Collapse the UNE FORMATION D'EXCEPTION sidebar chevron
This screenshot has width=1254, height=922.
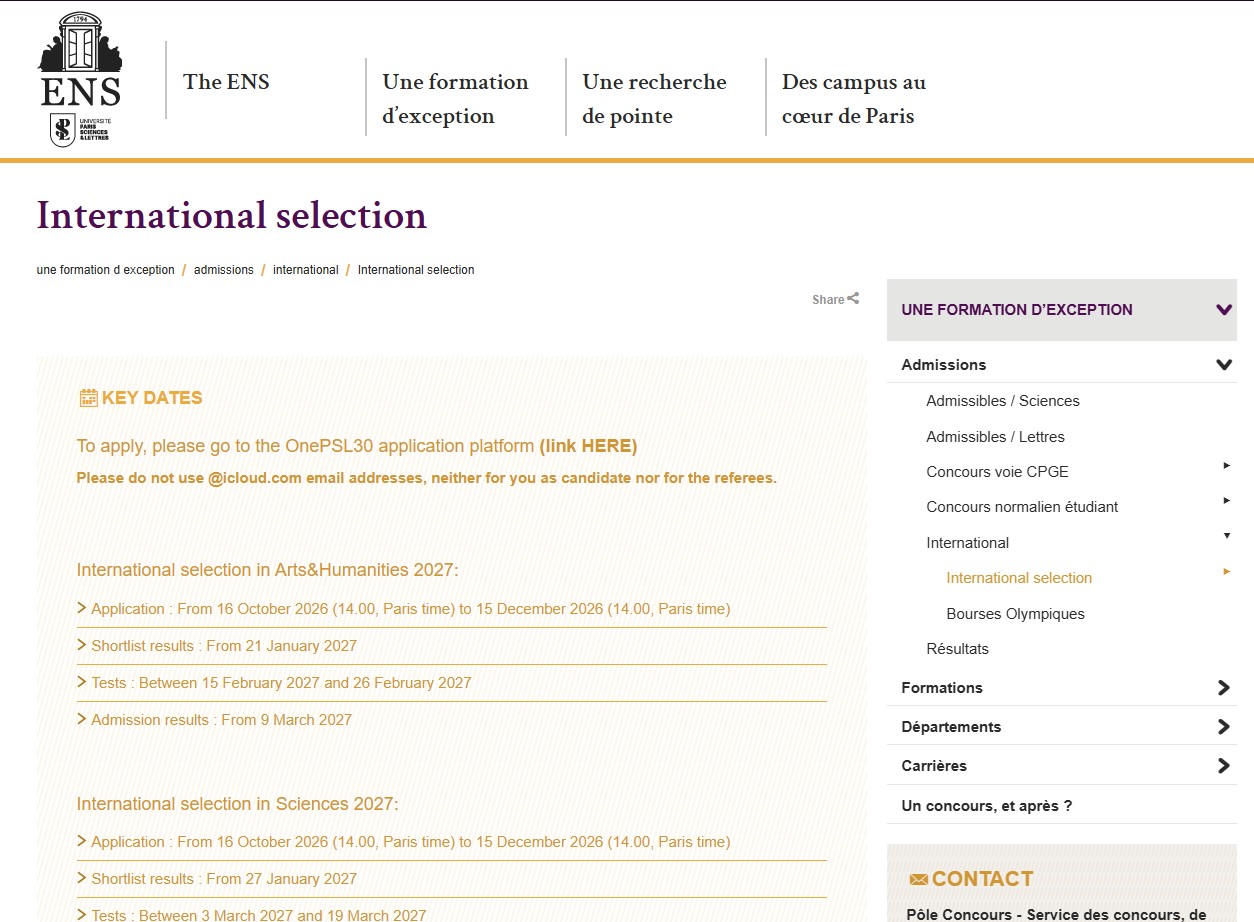pos(1223,310)
